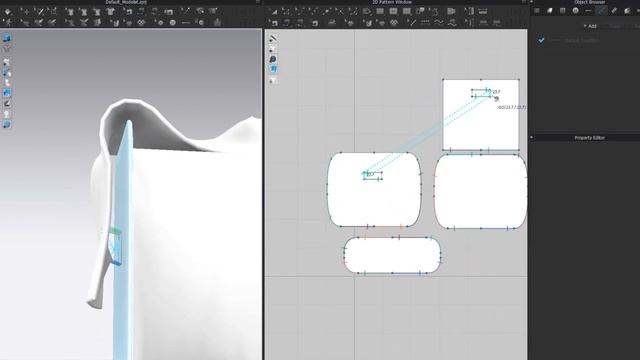Image resolution: width=640 pixels, height=360 pixels.
Task: Uncheck the Default item checkbox in Object Browser
Action: pos(541,40)
